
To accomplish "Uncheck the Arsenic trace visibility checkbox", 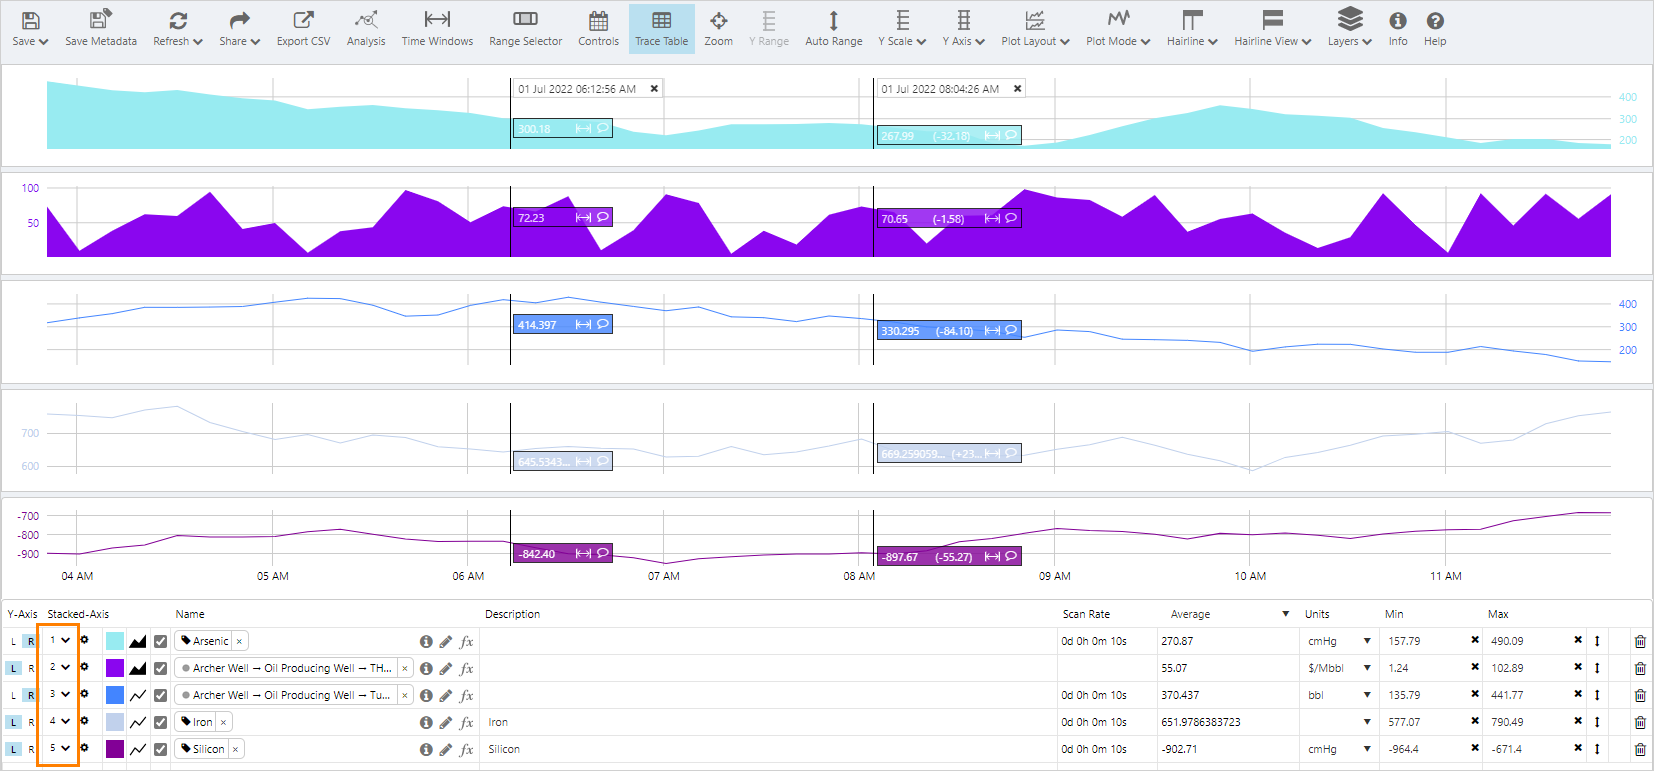I will [x=160, y=641].
